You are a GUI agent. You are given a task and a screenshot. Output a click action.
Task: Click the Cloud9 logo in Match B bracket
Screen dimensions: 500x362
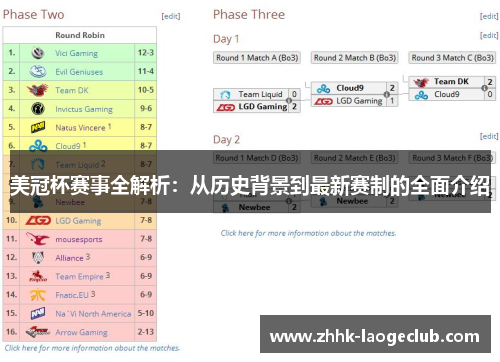(x=323, y=89)
